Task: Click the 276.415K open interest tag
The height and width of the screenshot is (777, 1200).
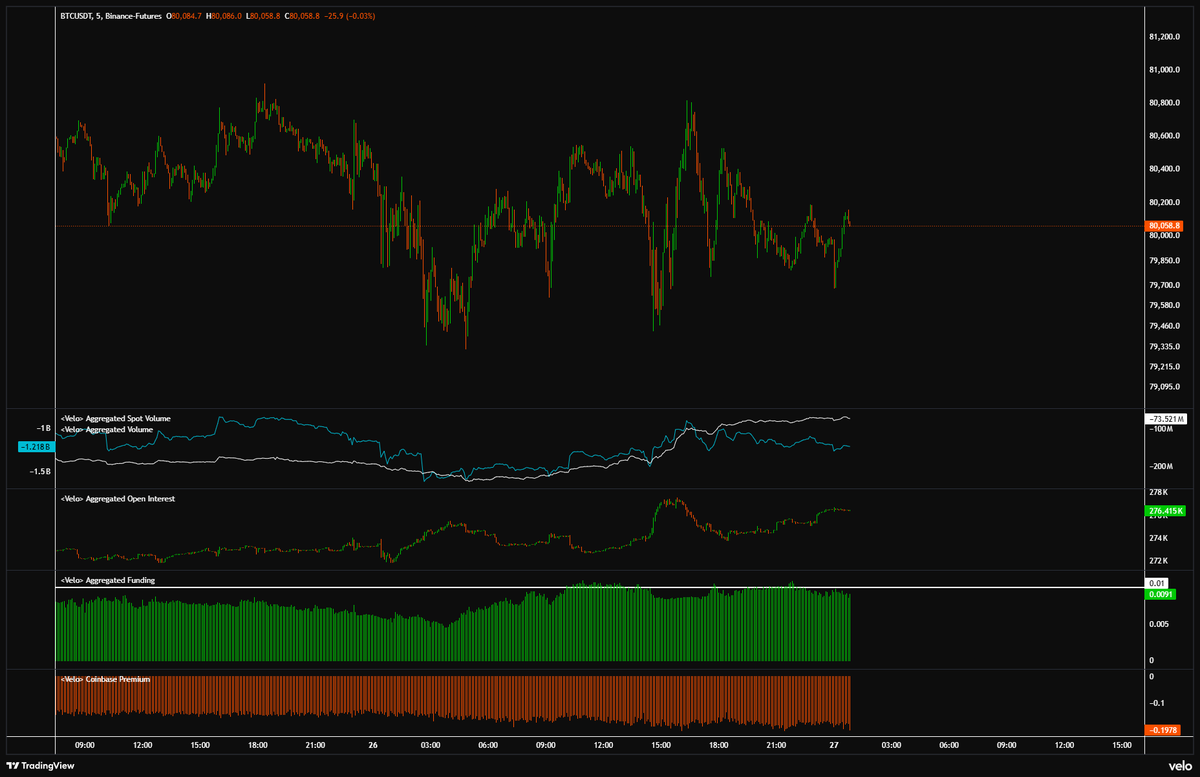Action: (x=1165, y=511)
